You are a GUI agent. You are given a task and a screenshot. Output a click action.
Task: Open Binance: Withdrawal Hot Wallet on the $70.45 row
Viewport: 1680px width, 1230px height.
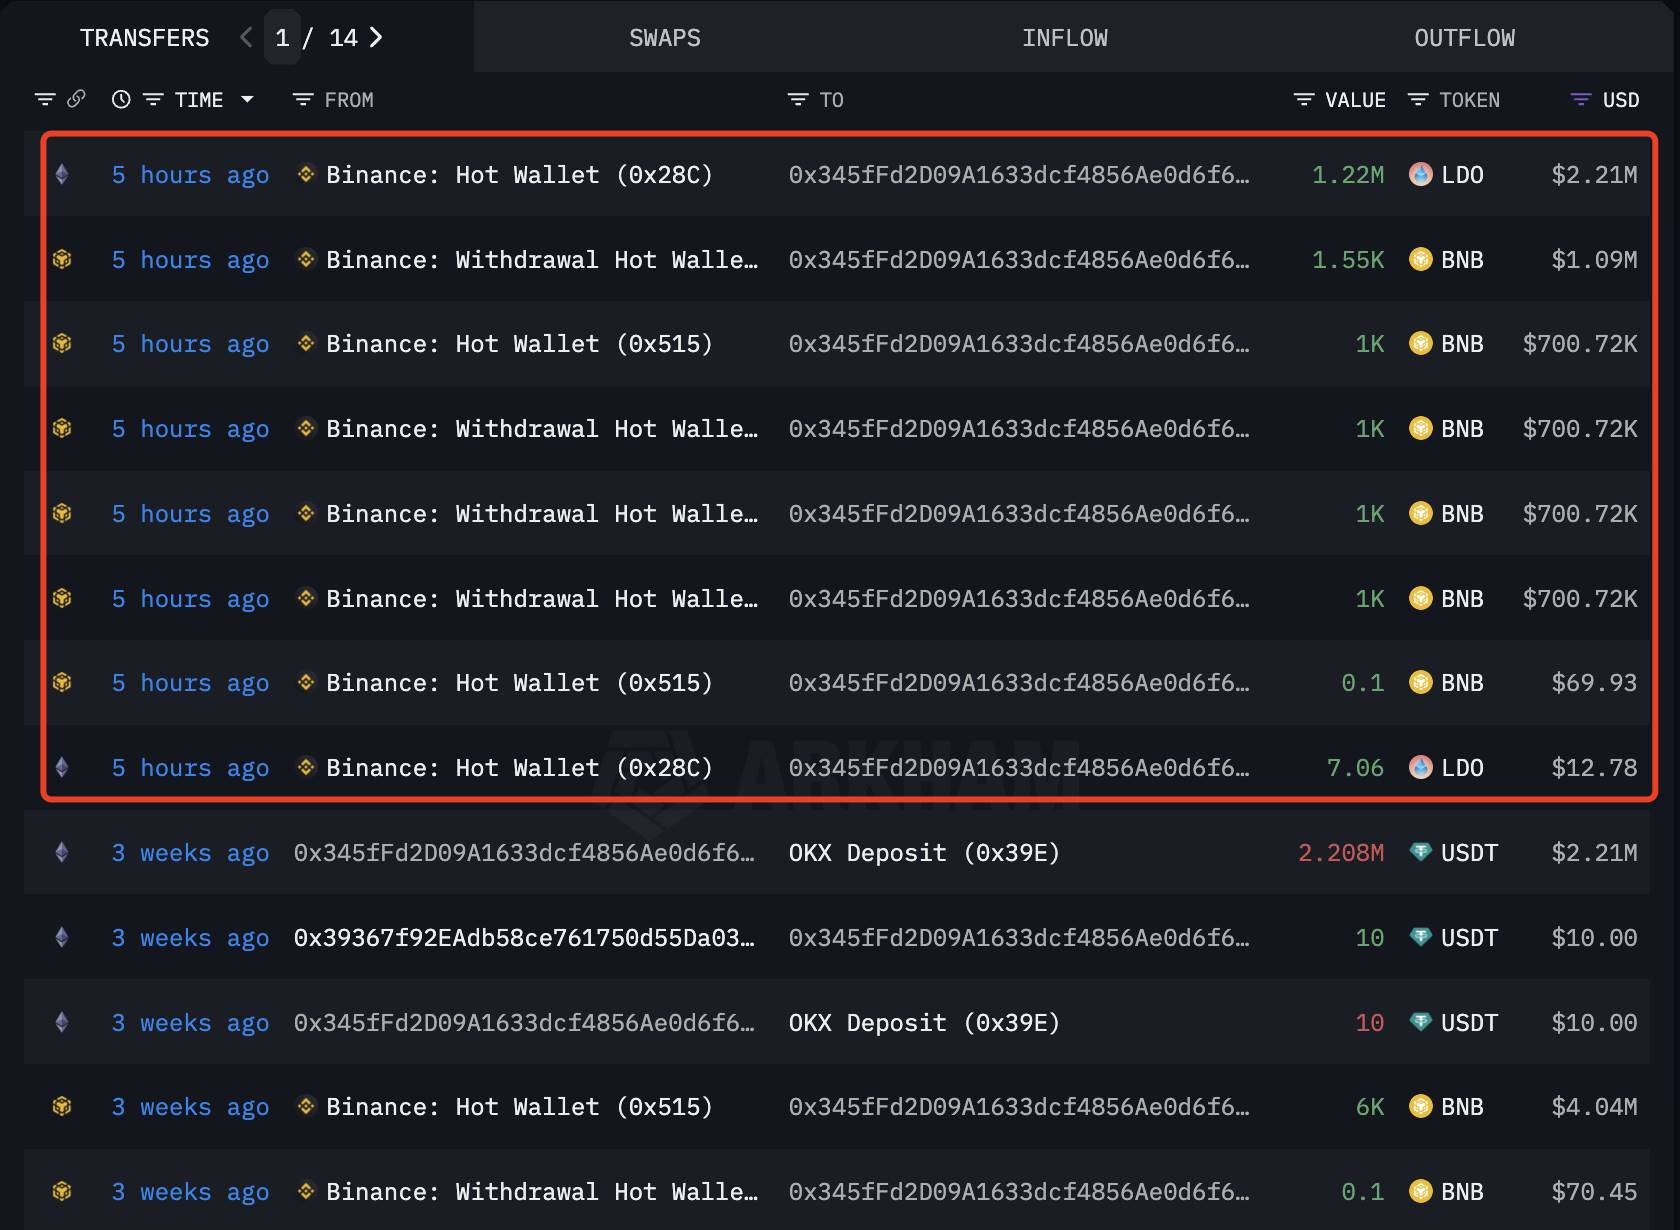pyautogui.click(x=542, y=1192)
